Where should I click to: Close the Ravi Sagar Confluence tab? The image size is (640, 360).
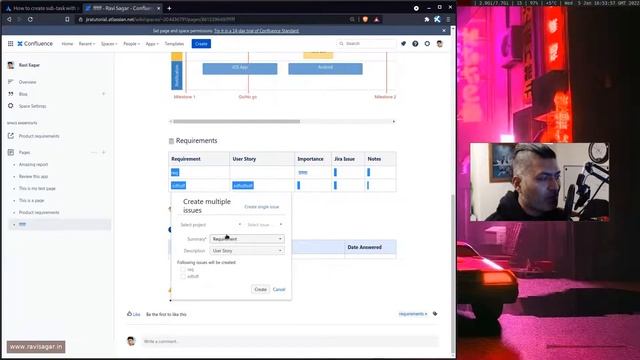coord(158,8)
